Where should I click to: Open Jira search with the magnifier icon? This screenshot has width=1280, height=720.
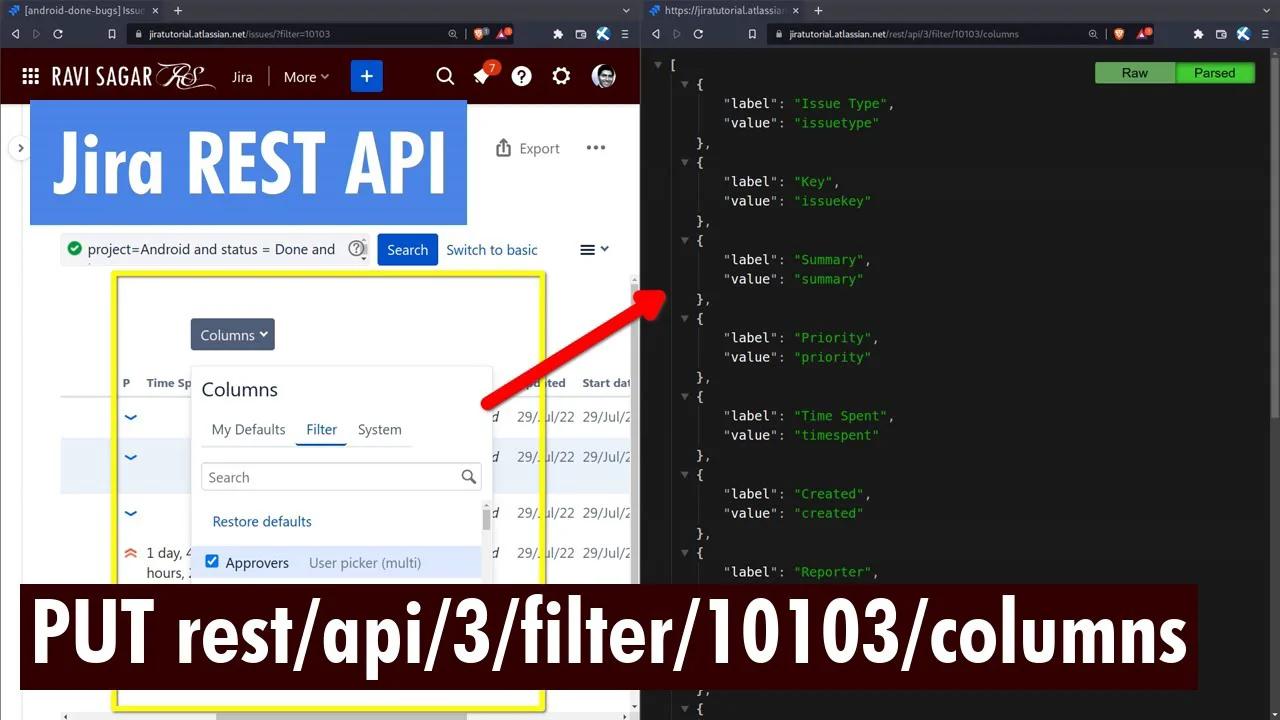(445, 76)
